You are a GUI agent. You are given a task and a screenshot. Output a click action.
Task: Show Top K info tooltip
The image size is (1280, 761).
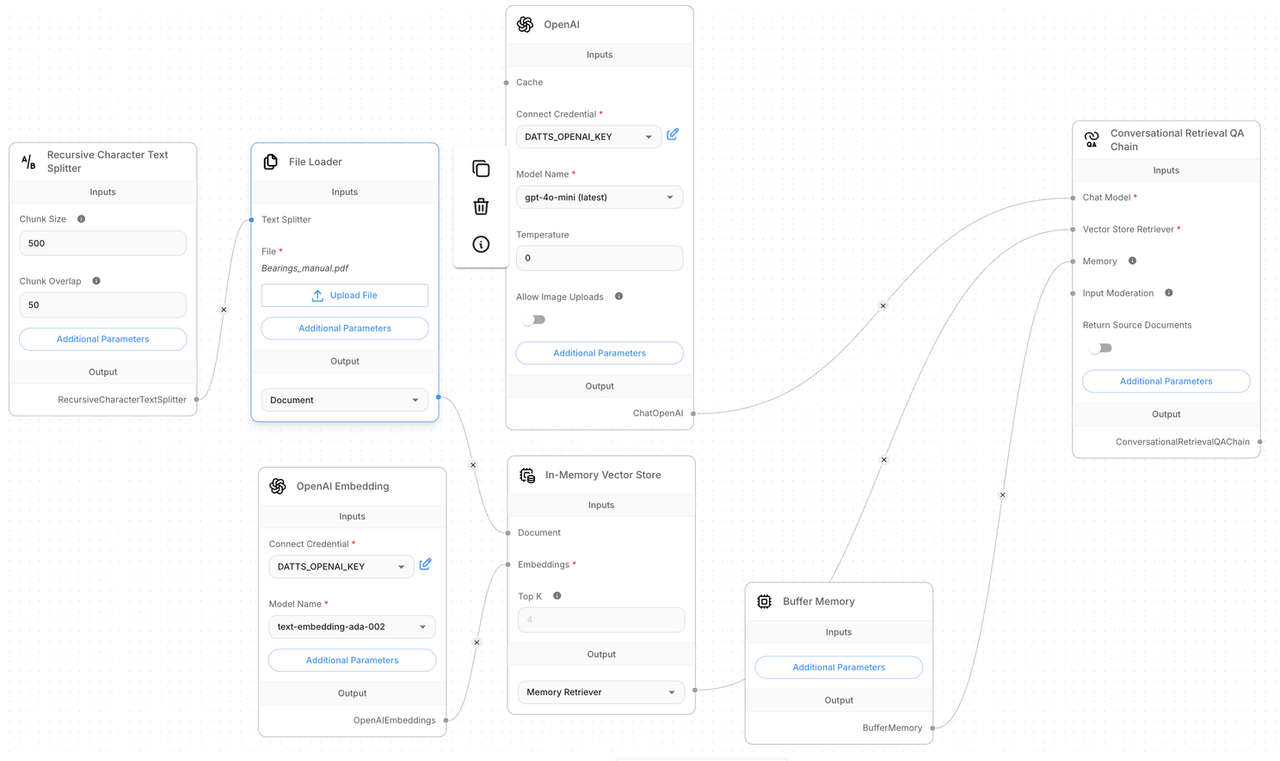pyautogui.click(x=557, y=596)
